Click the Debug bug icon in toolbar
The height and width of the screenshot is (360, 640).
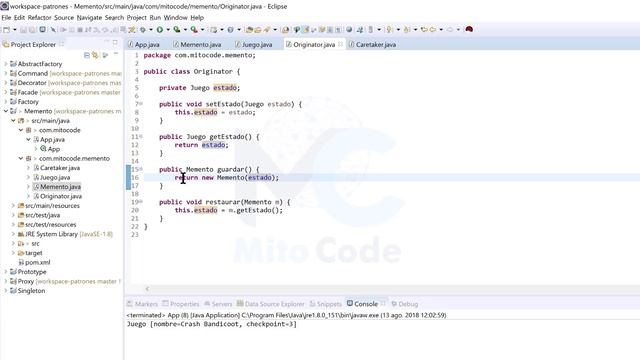point(142,29)
